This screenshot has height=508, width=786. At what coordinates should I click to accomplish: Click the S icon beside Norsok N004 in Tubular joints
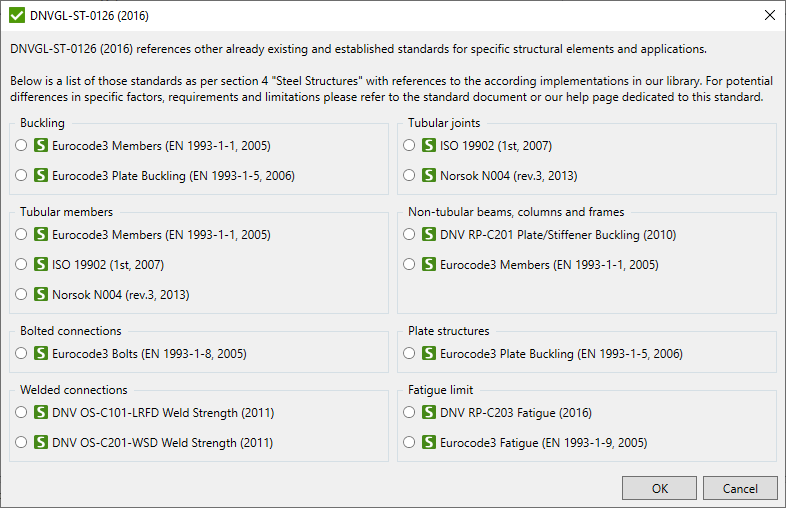click(429, 176)
